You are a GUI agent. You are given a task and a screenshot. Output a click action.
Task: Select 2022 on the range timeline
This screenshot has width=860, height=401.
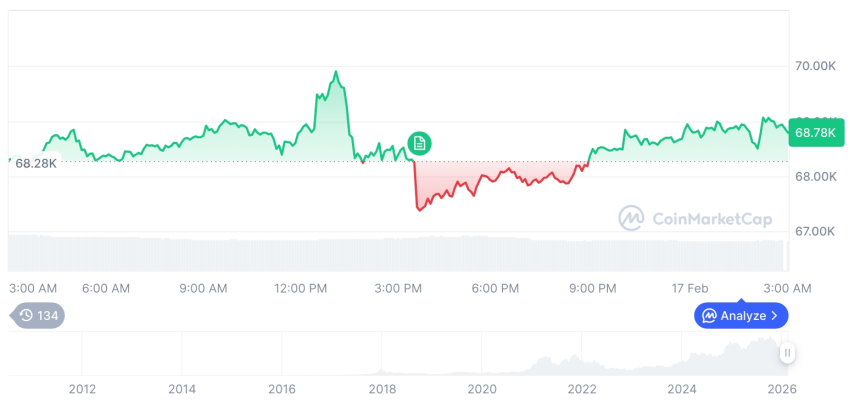pos(582,388)
